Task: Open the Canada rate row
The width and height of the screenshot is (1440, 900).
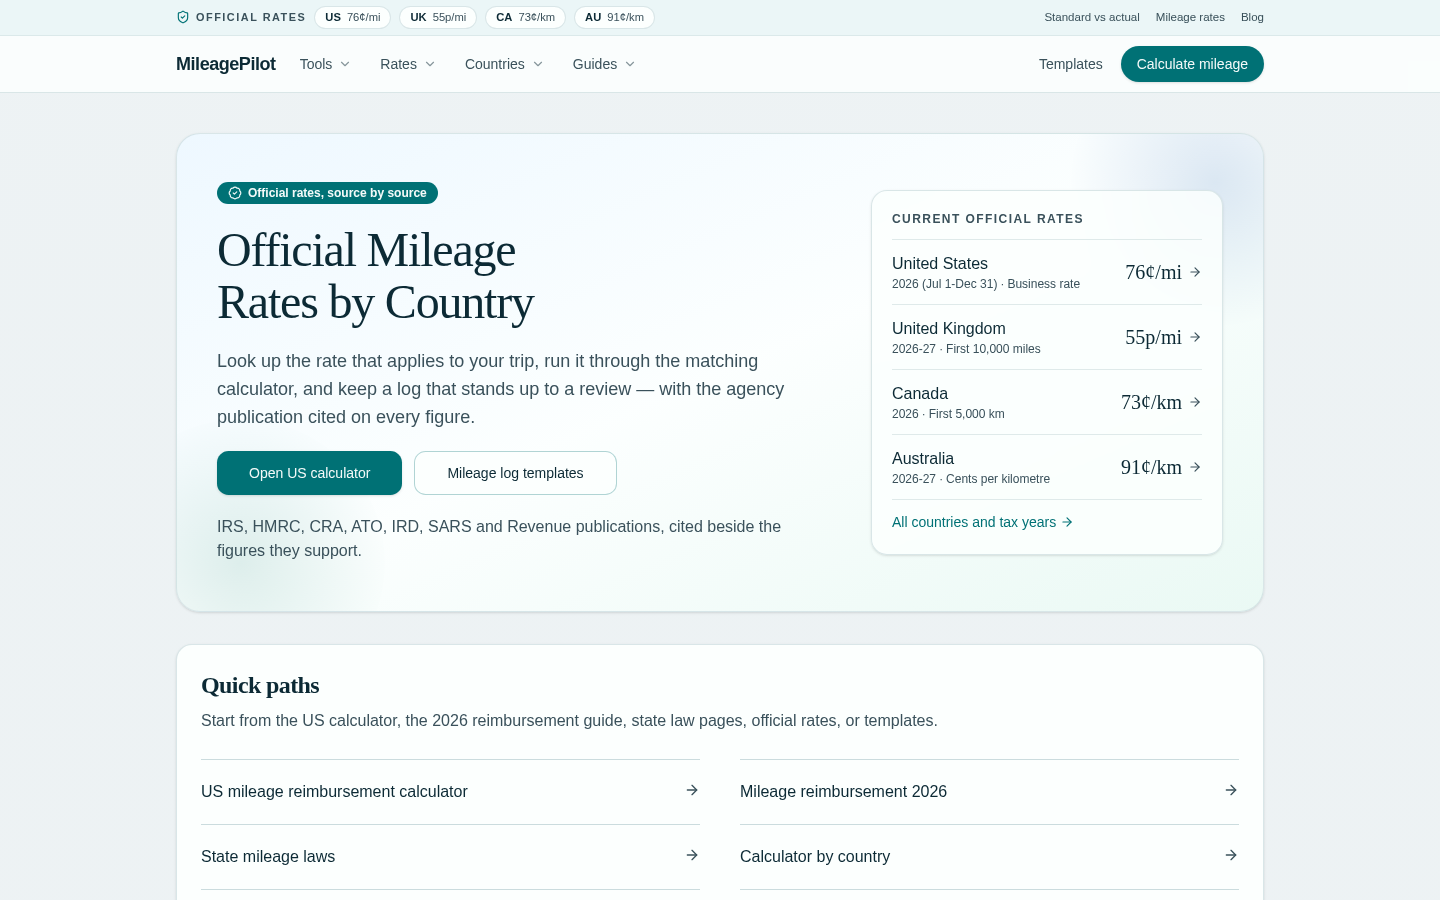Action: [1047, 402]
